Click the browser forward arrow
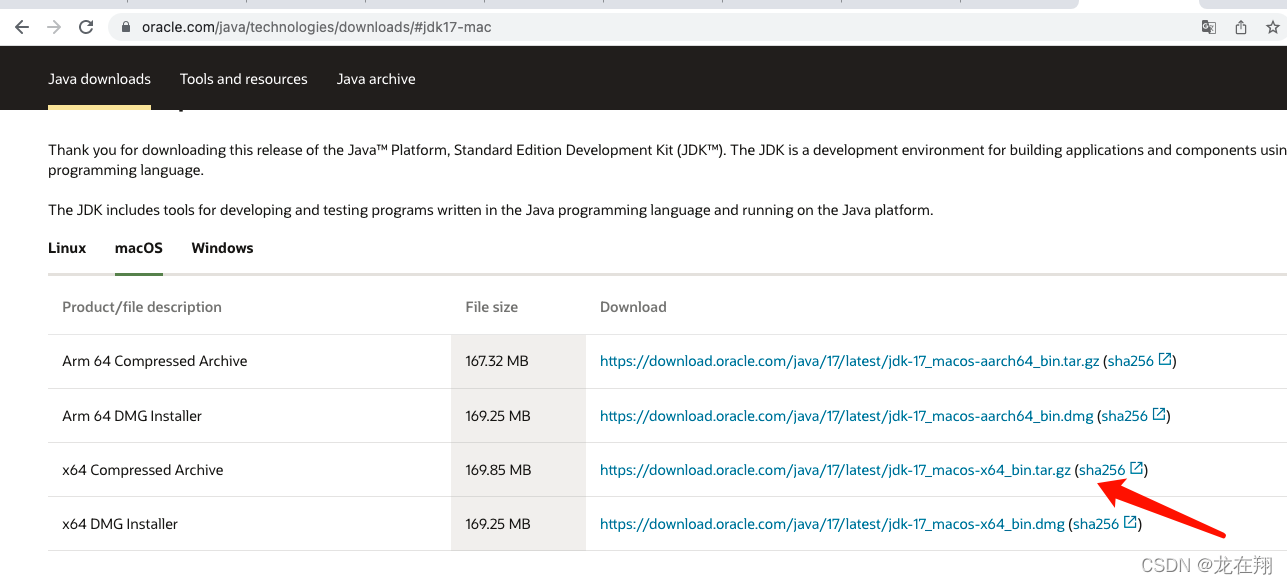This screenshot has height=584, width=1287. pyautogui.click(x=53, y=27)
